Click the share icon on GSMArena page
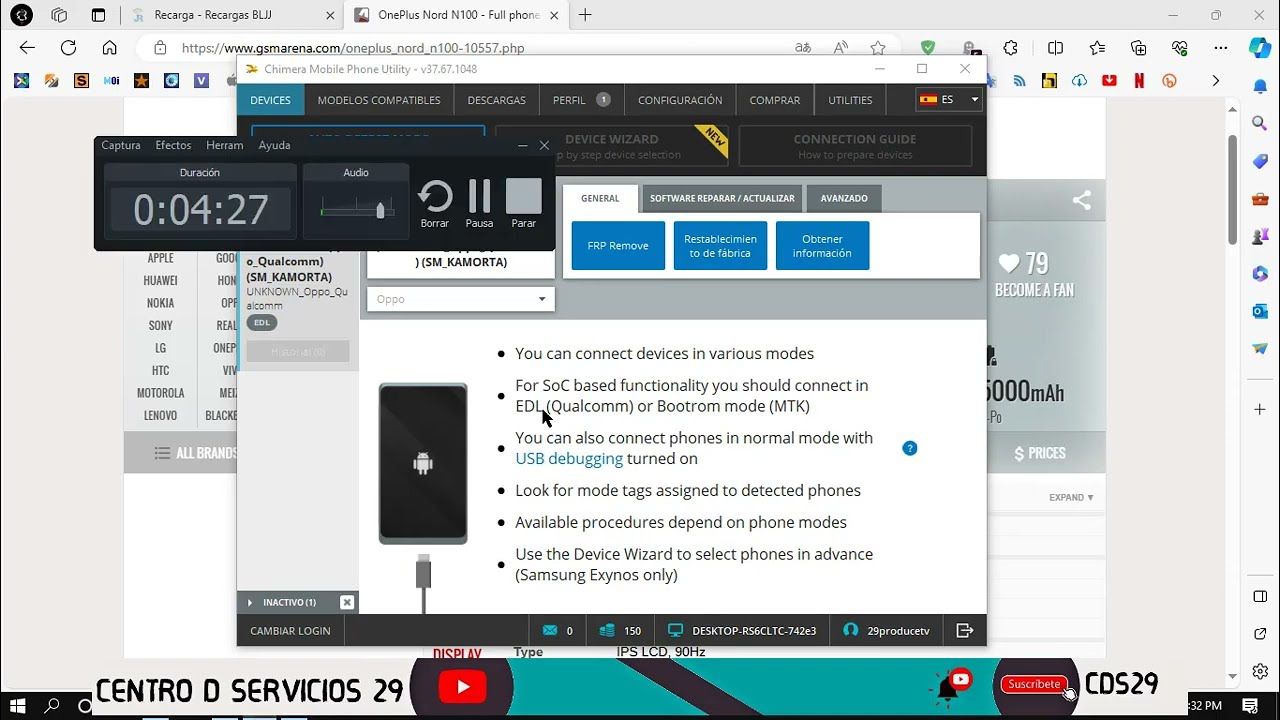Screen dimensions: 1280x720 (1081, 200)
